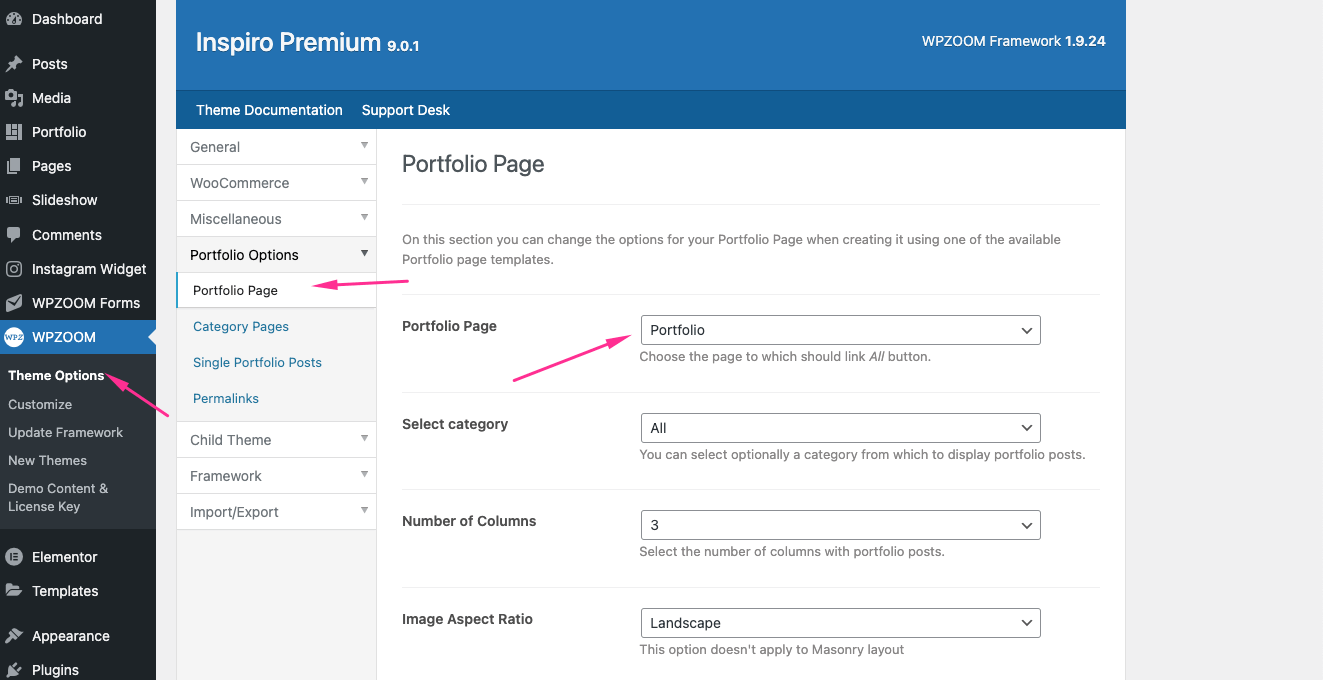Image resolution: width=1323 pixels, height=680 pixels.
Task: Click the Appearance paintbrush icon
Action: [x=14, y=636]
